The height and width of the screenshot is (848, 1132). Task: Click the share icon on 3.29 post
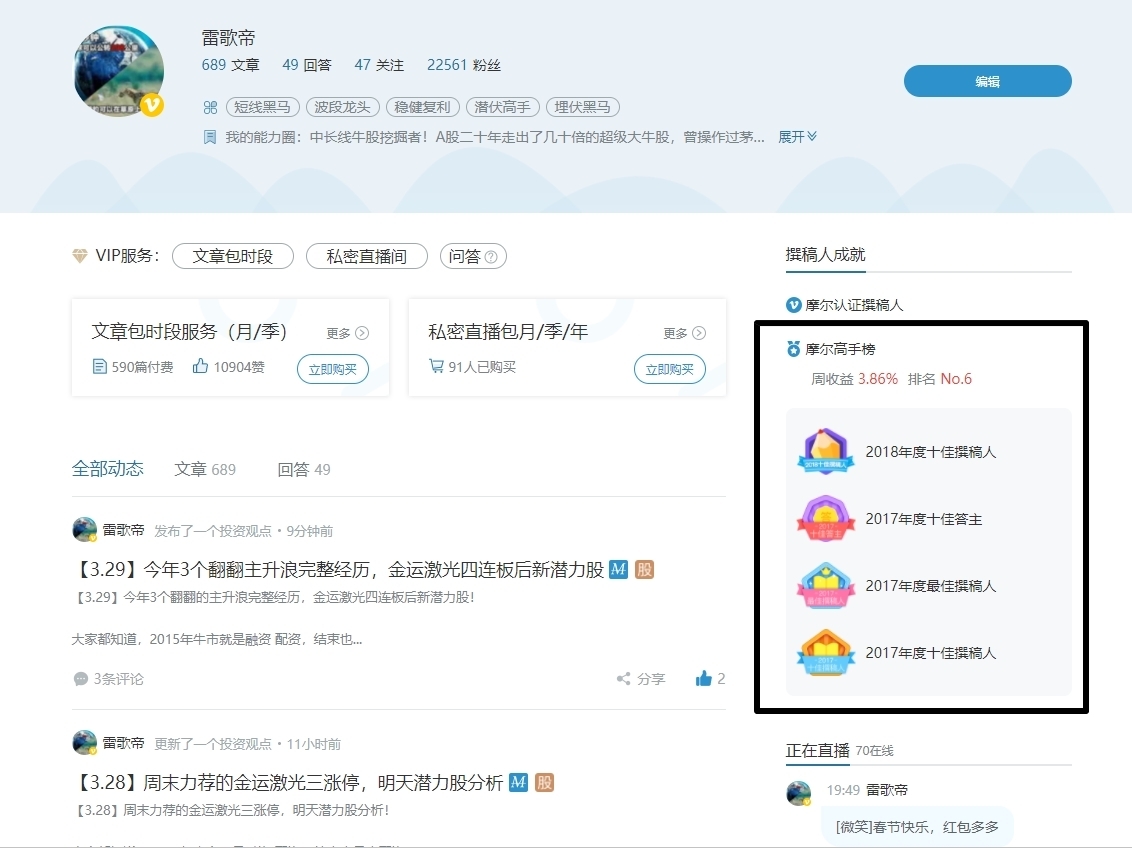[x=624, y=679]
